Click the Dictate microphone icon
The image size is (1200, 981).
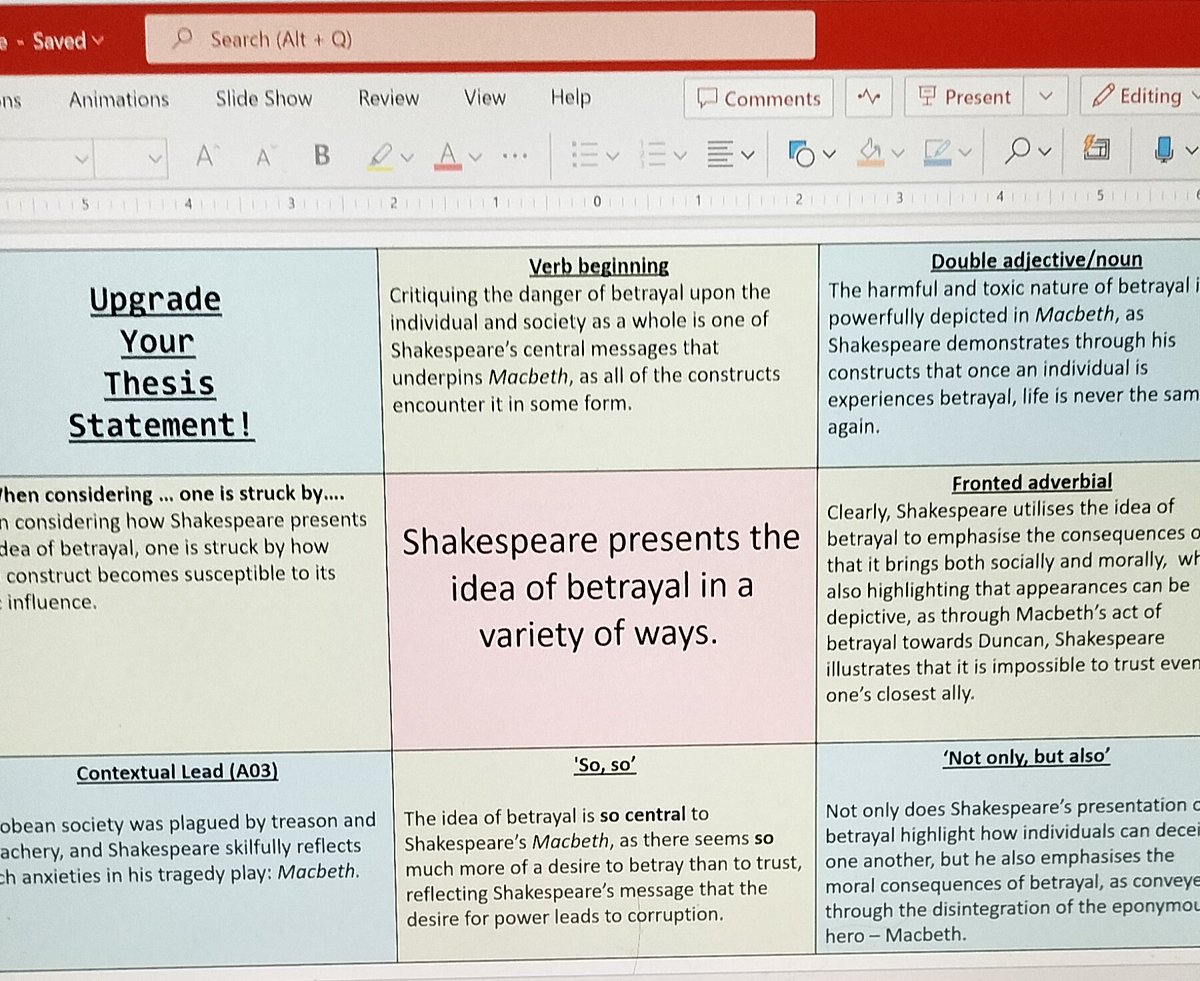[x=1163, y=150]
